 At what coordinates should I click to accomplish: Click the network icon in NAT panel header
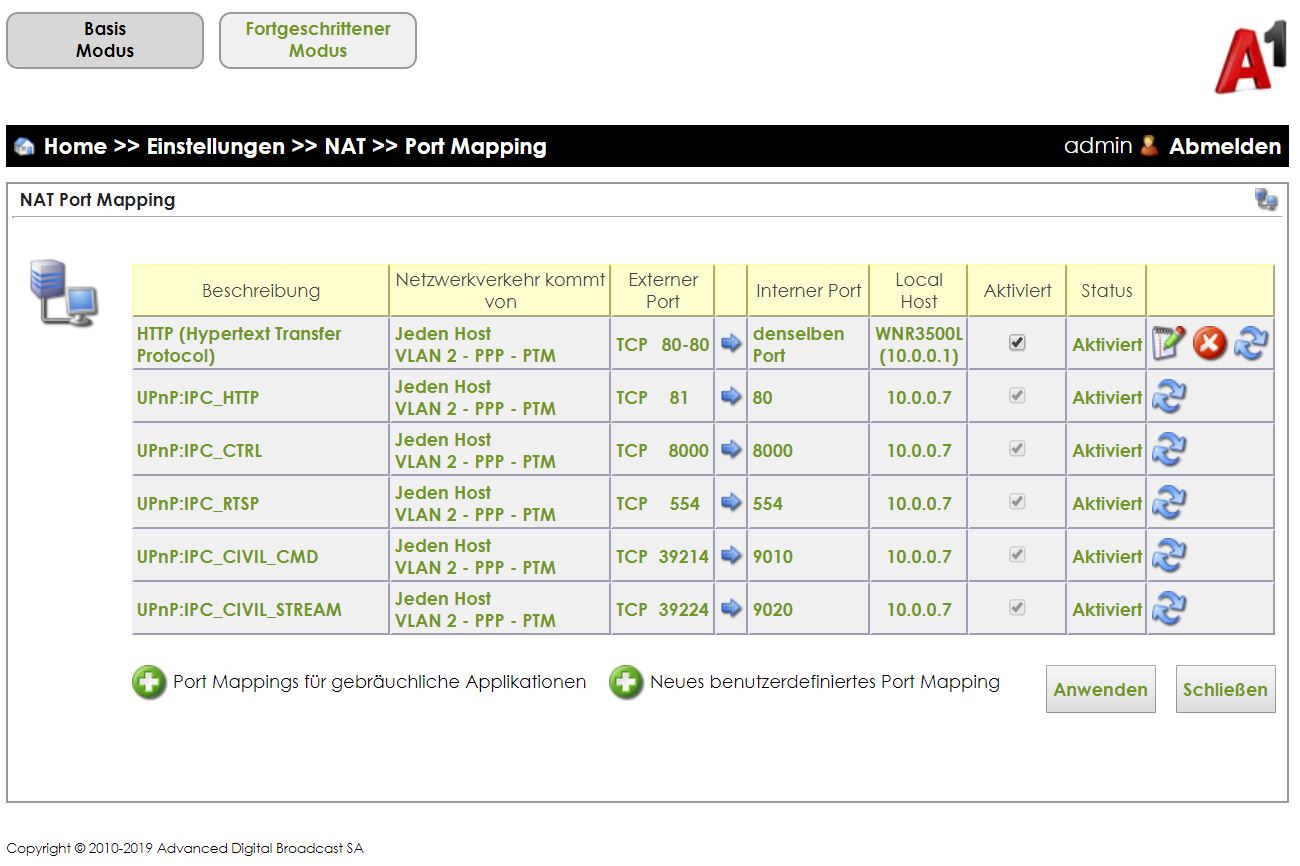[1267, 200]
